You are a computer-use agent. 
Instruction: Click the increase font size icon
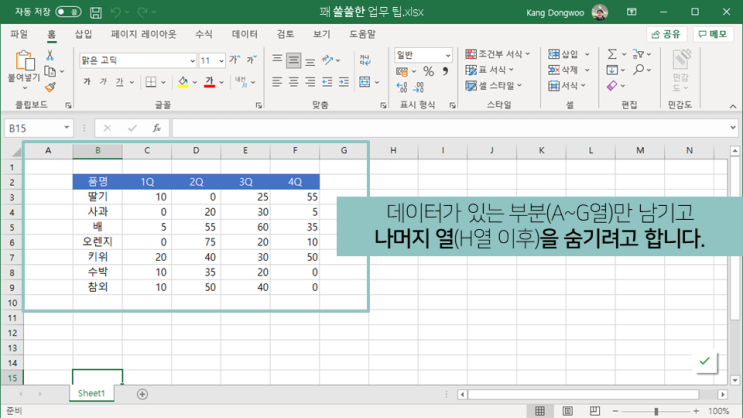(x=235, y=60)
